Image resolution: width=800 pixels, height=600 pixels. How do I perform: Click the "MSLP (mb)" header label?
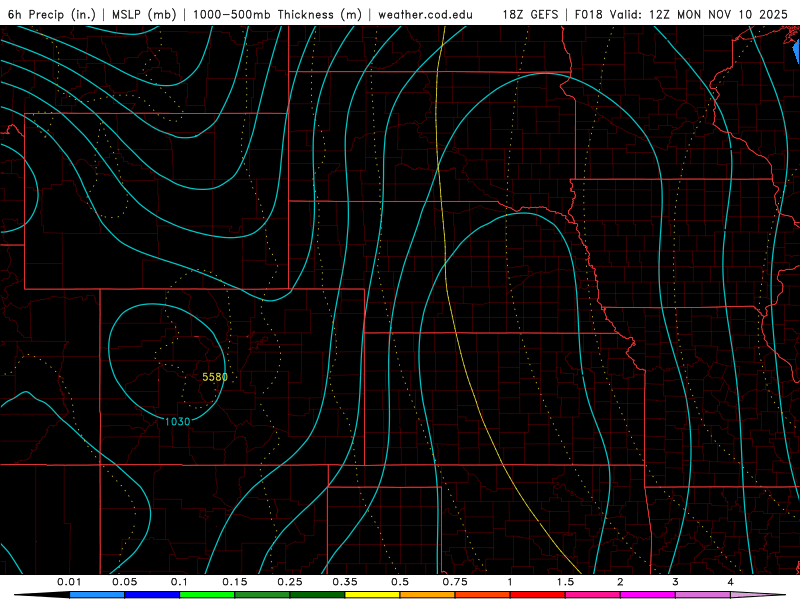144,15
